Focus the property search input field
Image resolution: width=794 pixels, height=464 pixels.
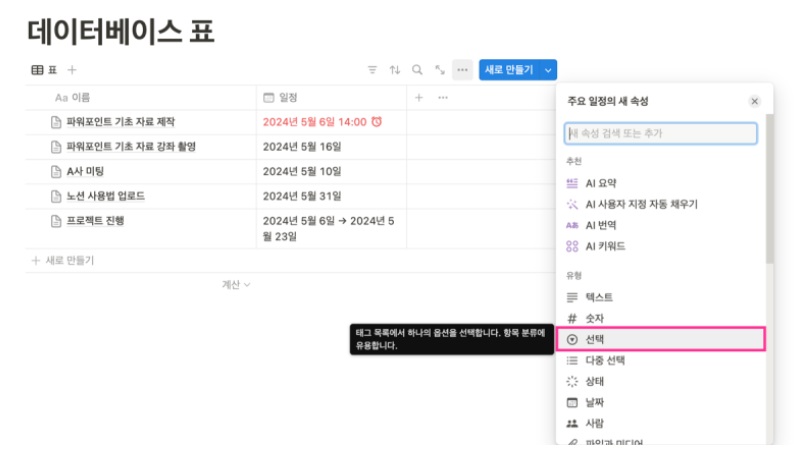tap(661, 133)
